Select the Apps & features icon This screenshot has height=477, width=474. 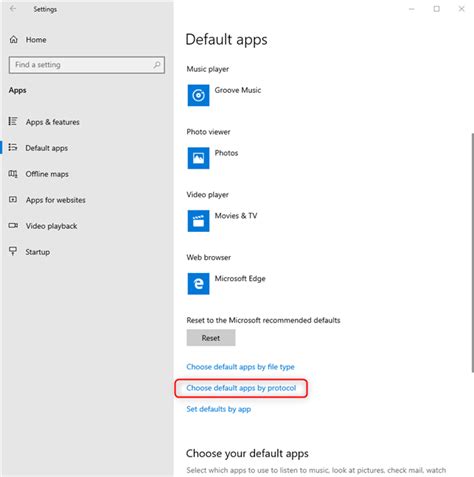[13, 121]
